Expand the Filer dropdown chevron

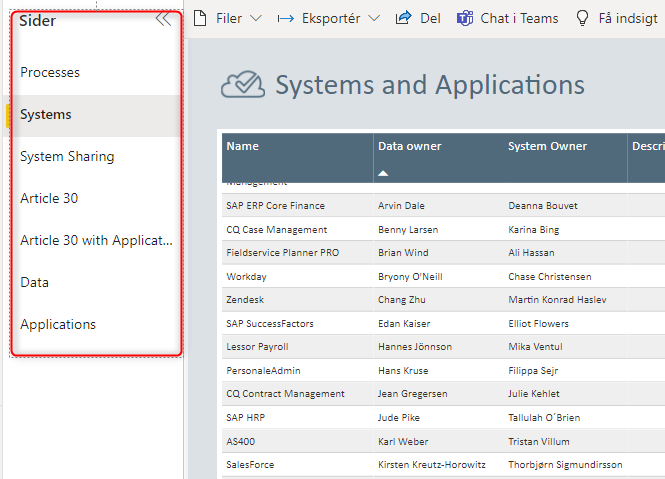pos(255,18)
